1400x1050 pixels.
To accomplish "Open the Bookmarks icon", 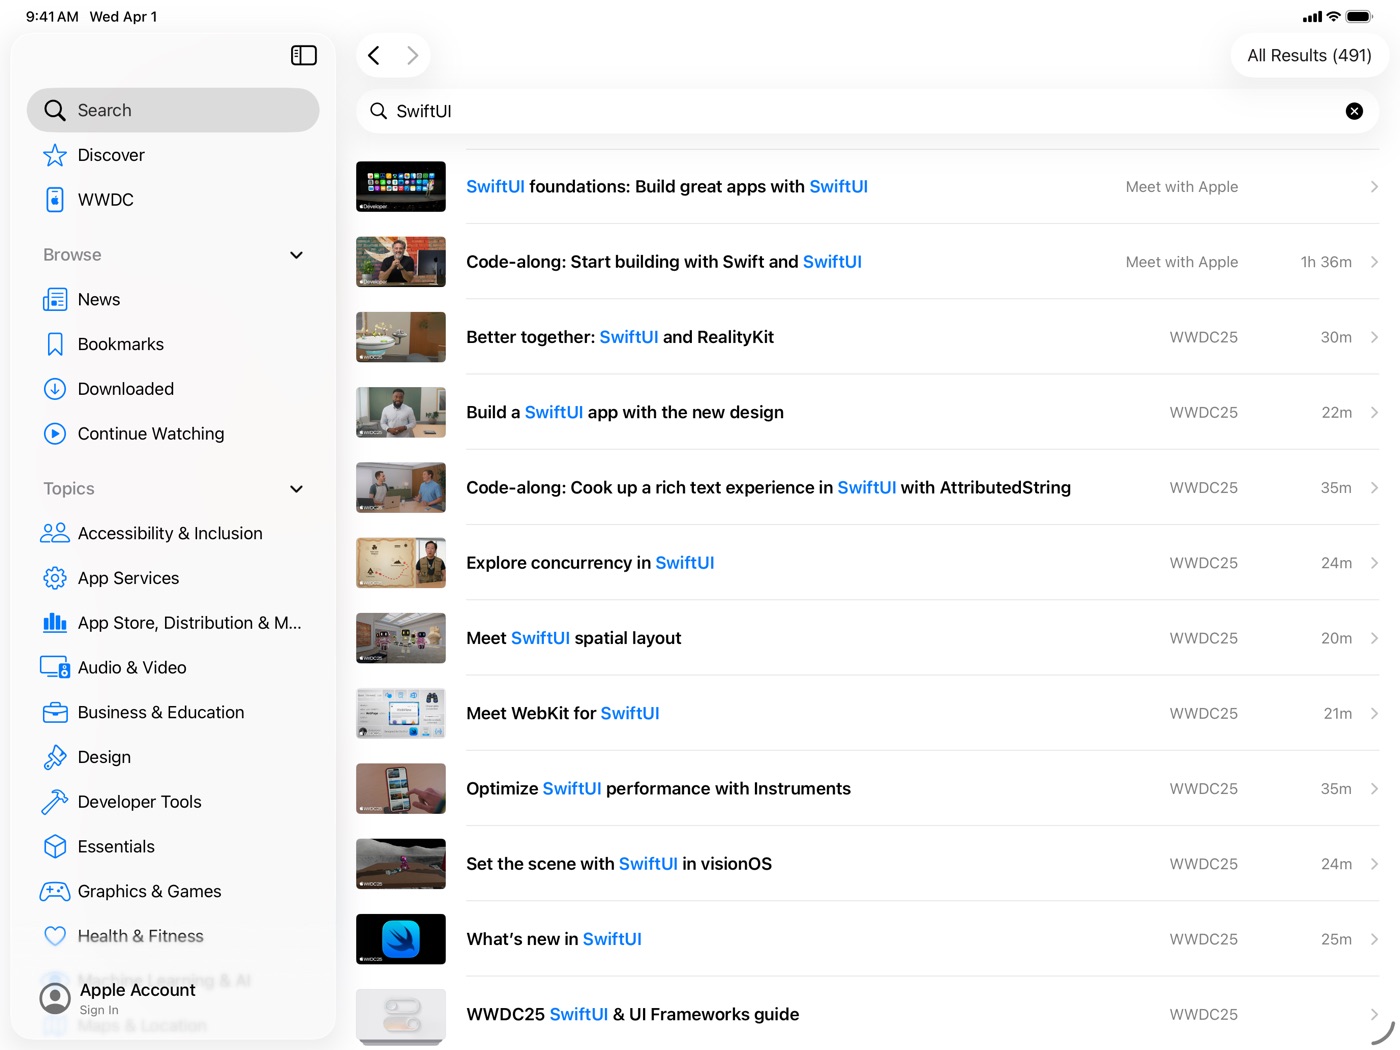I will (x=55, y=344).
